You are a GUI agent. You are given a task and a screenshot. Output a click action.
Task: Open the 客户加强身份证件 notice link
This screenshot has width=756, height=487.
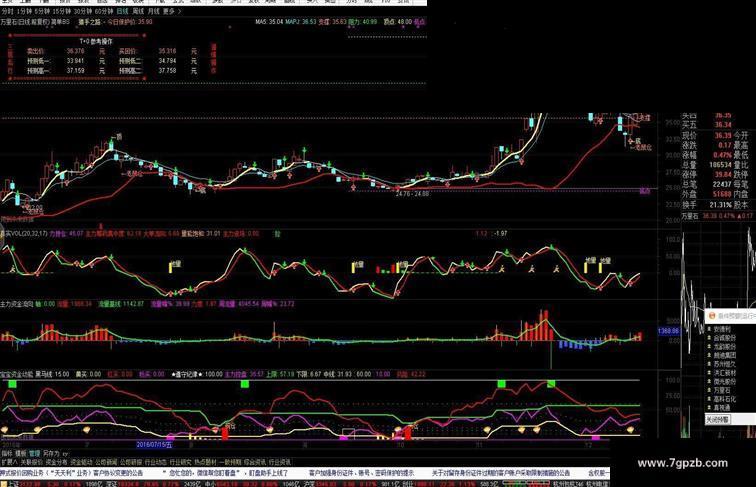point(361,473)
